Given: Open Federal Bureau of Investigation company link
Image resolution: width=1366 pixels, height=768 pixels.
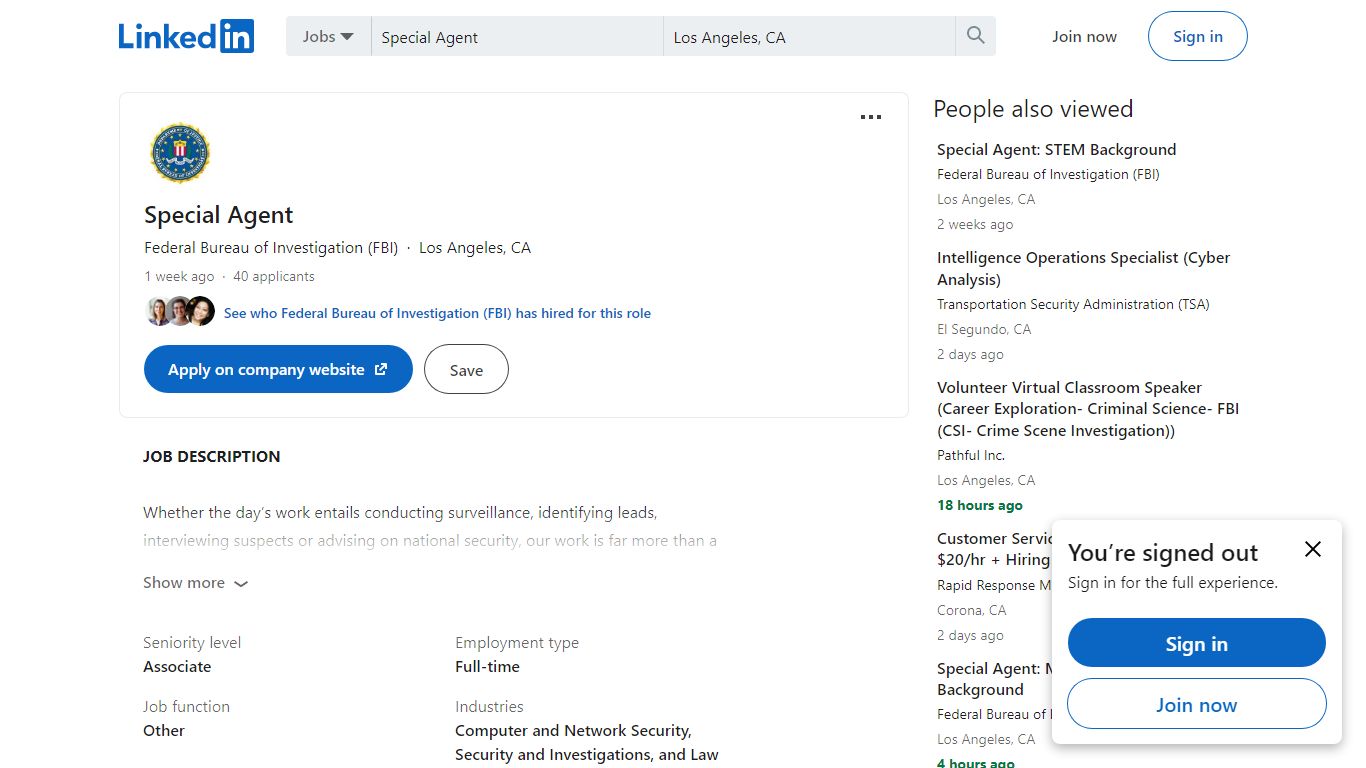Looking at the screenshot, I should click(271, 248).
